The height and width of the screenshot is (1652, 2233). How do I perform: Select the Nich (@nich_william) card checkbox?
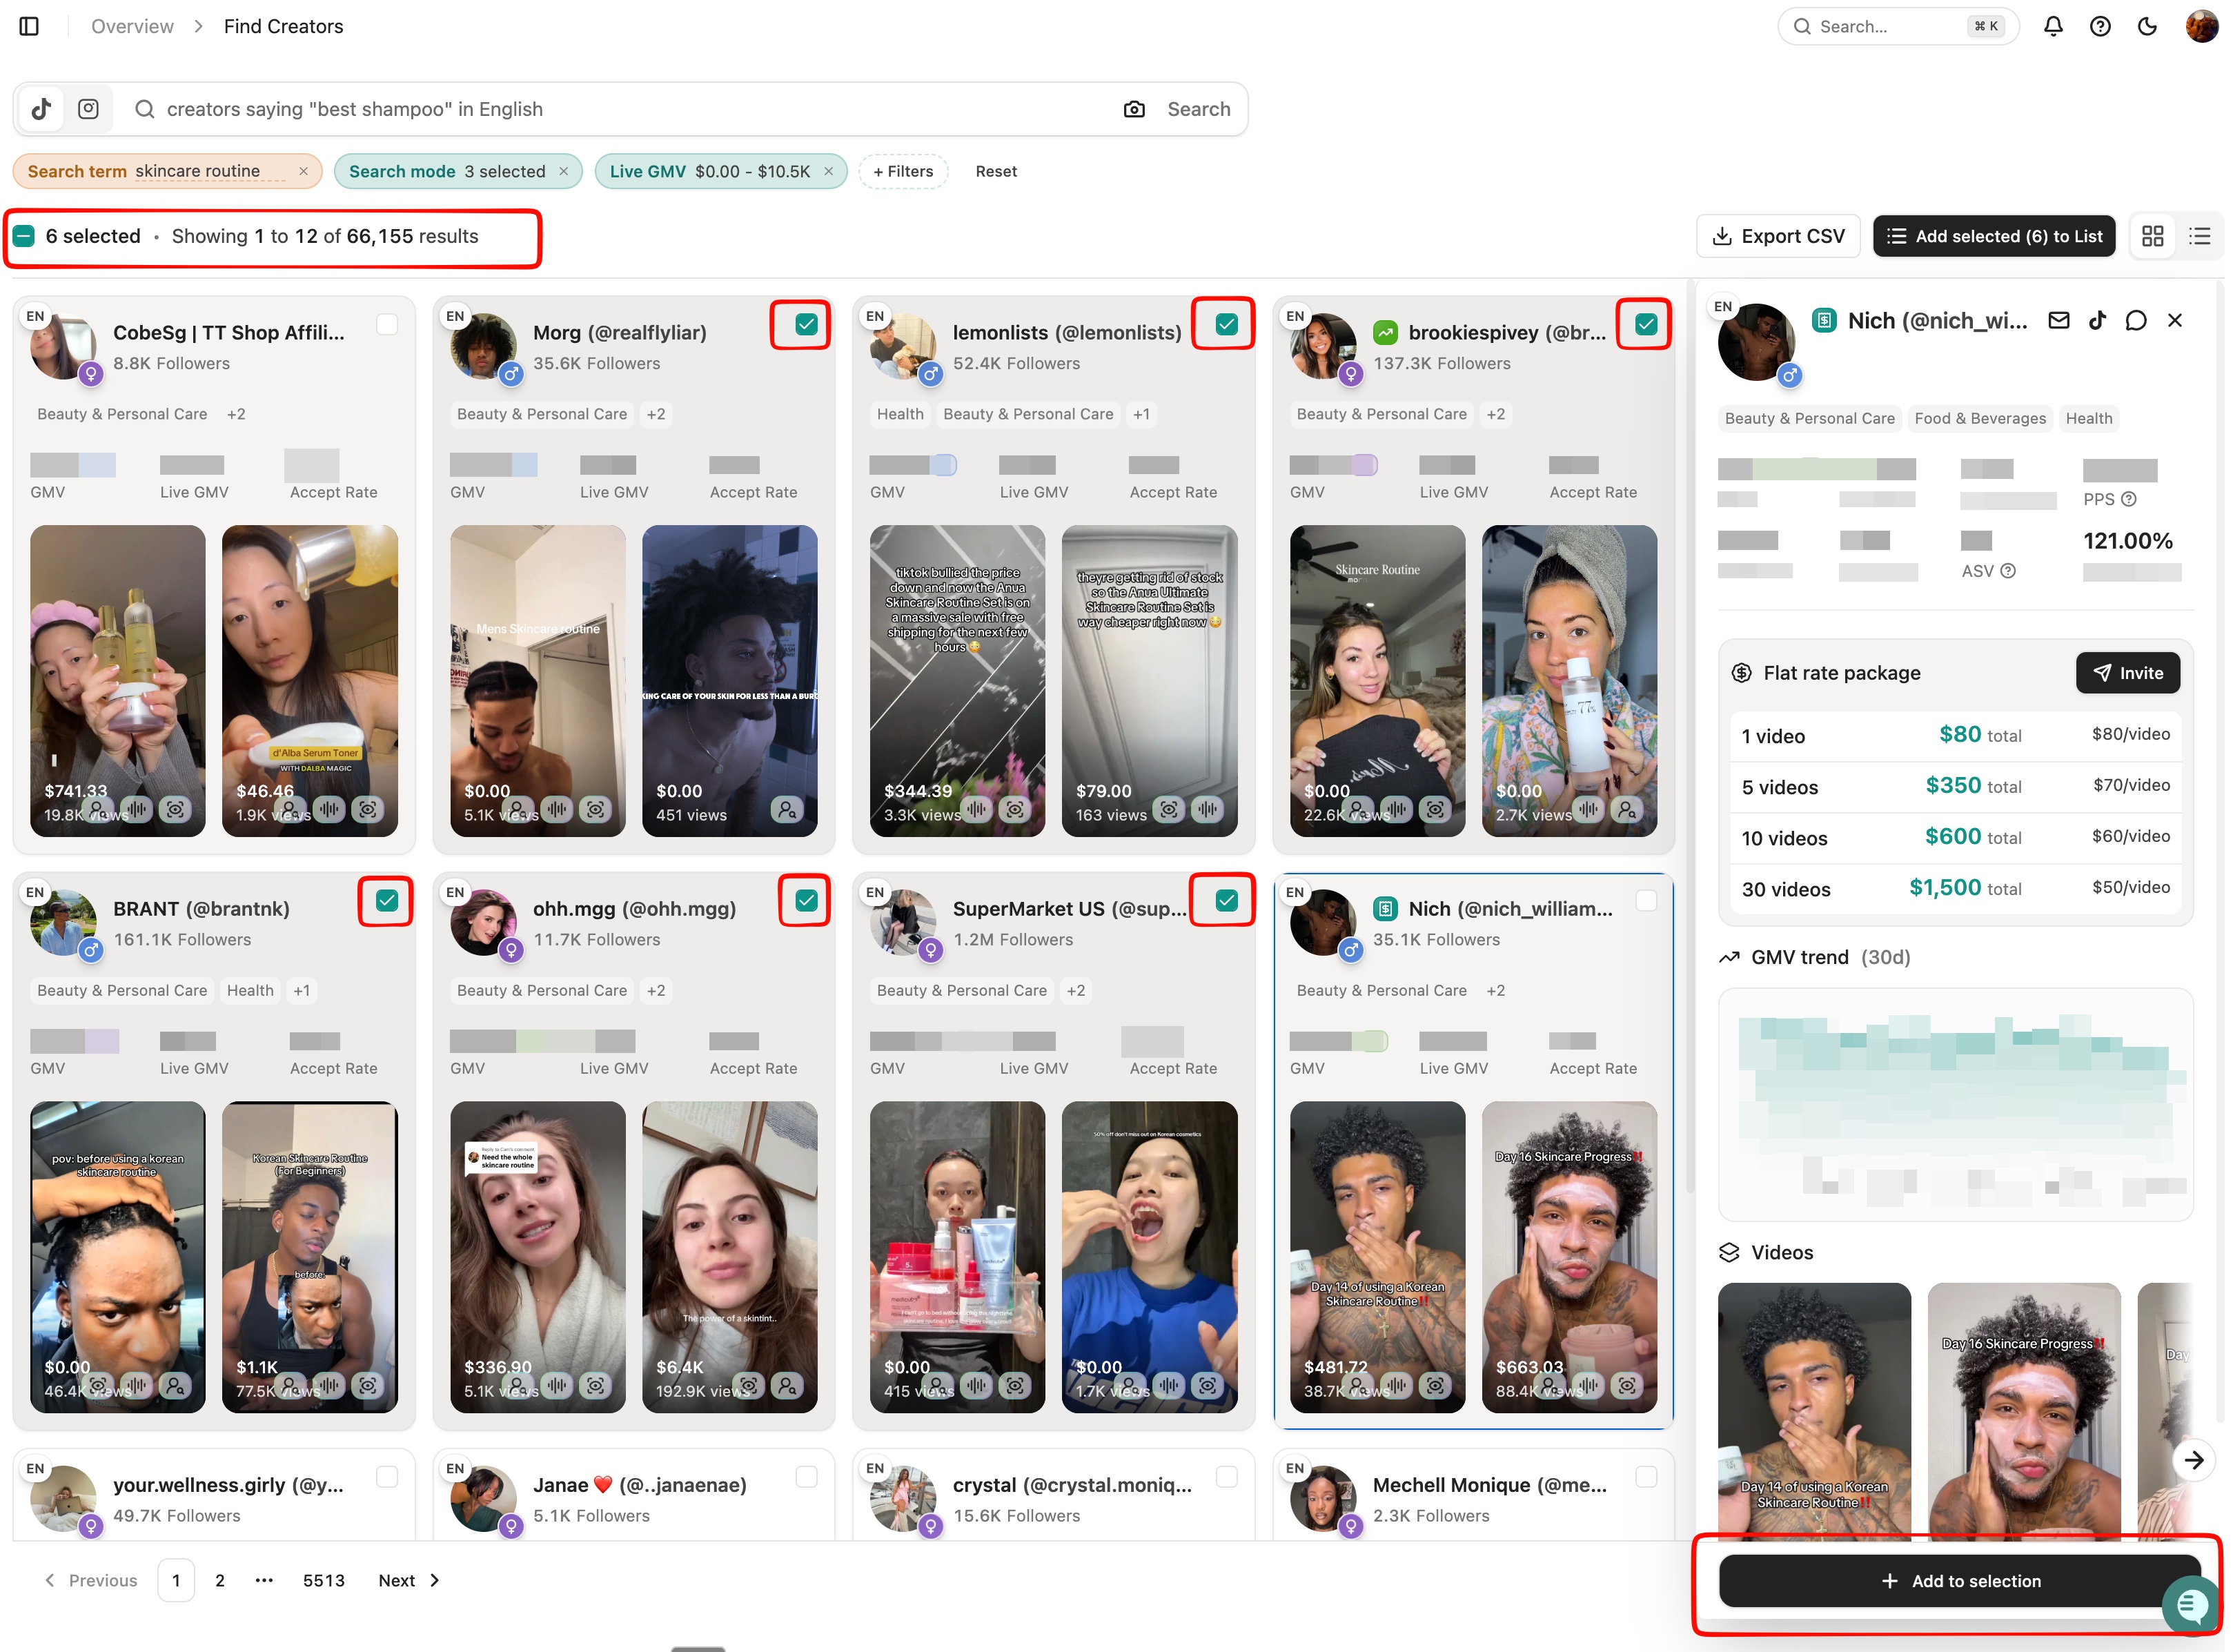tap(1646, 900)
